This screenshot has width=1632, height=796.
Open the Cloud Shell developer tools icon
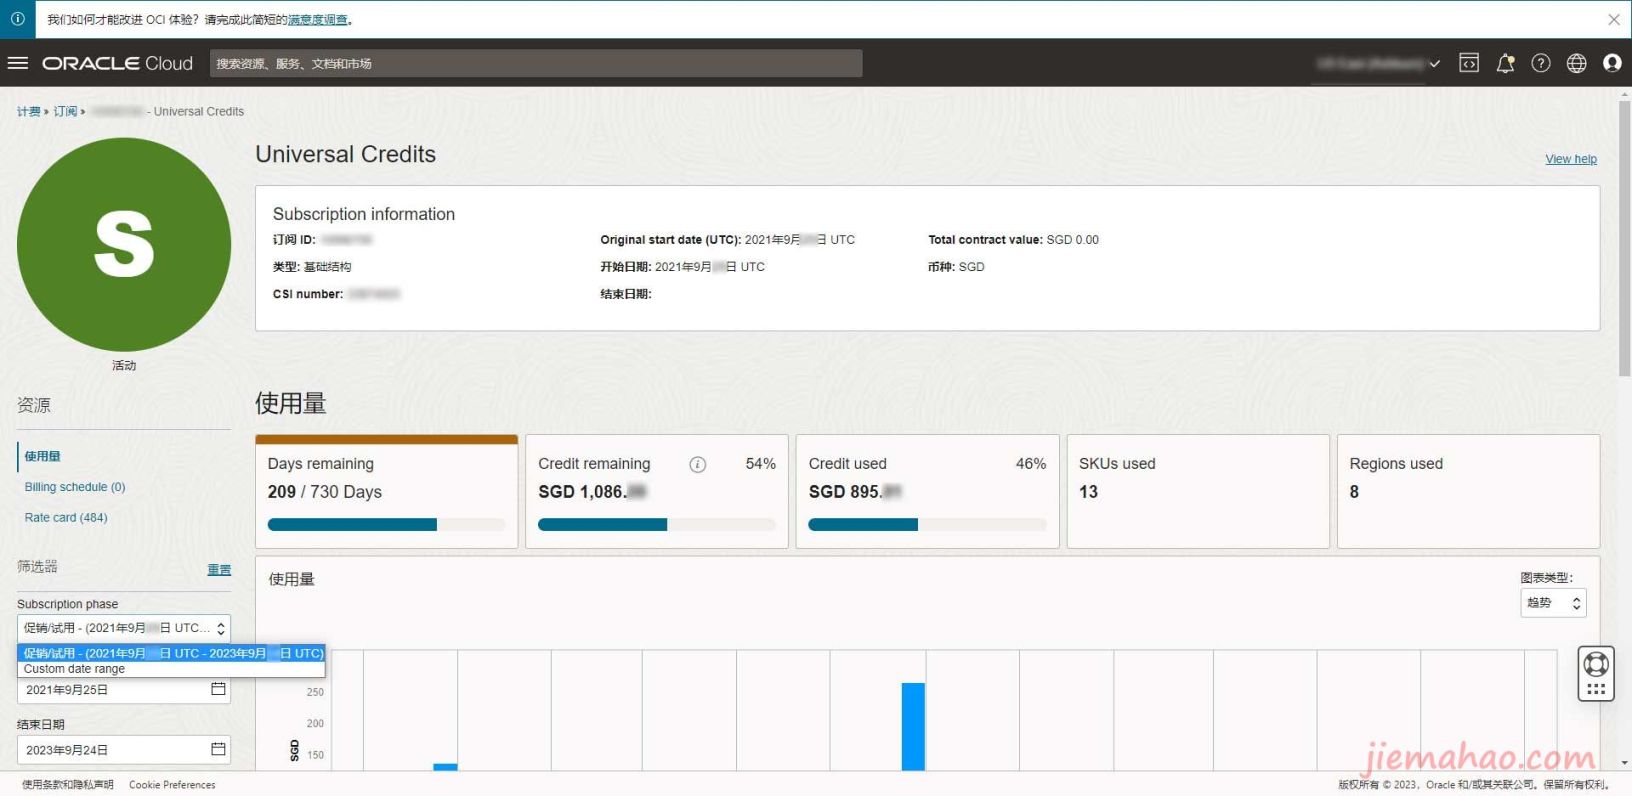coord(1469,63)
